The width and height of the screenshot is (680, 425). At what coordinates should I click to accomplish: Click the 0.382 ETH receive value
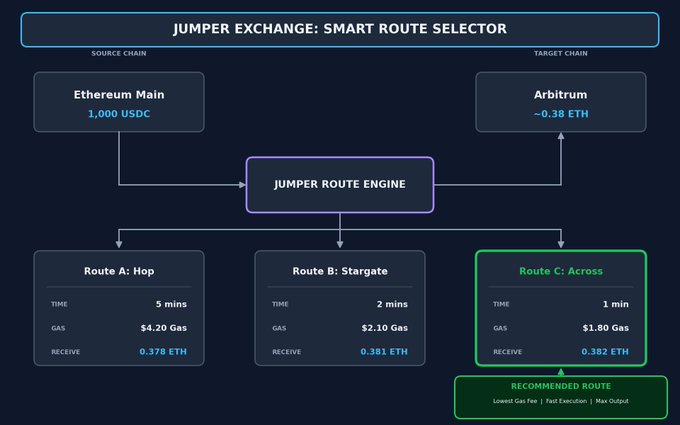[x=605, y=352]
